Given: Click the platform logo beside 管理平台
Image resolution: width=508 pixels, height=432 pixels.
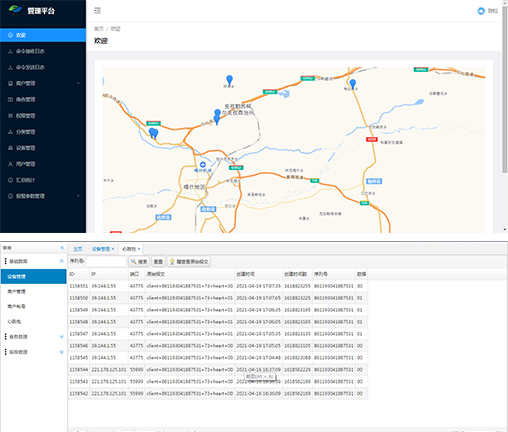Looking at the screenshot, I should coord(15,10).
